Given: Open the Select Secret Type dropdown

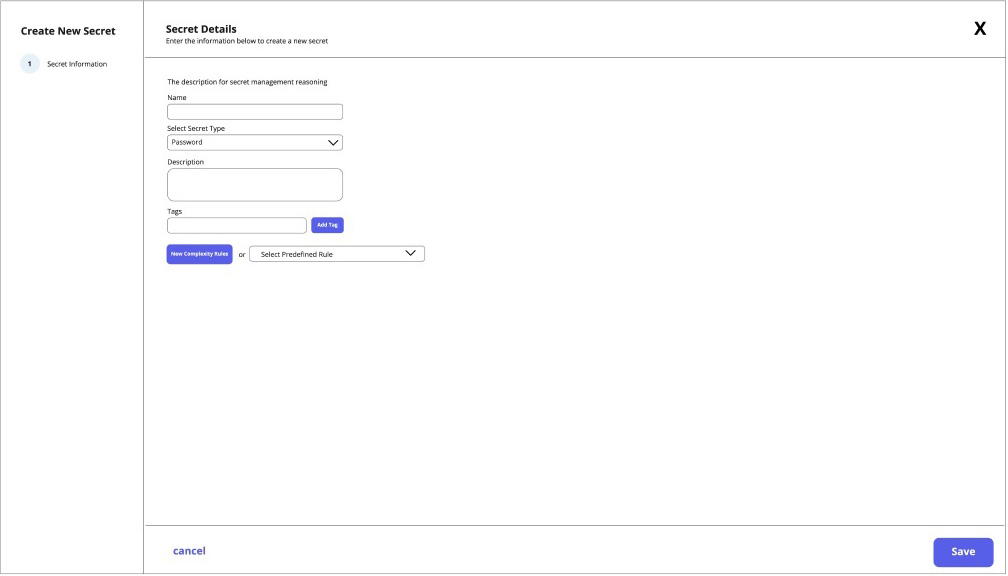Looking at the screenshot, I should (x=255, y=141).
